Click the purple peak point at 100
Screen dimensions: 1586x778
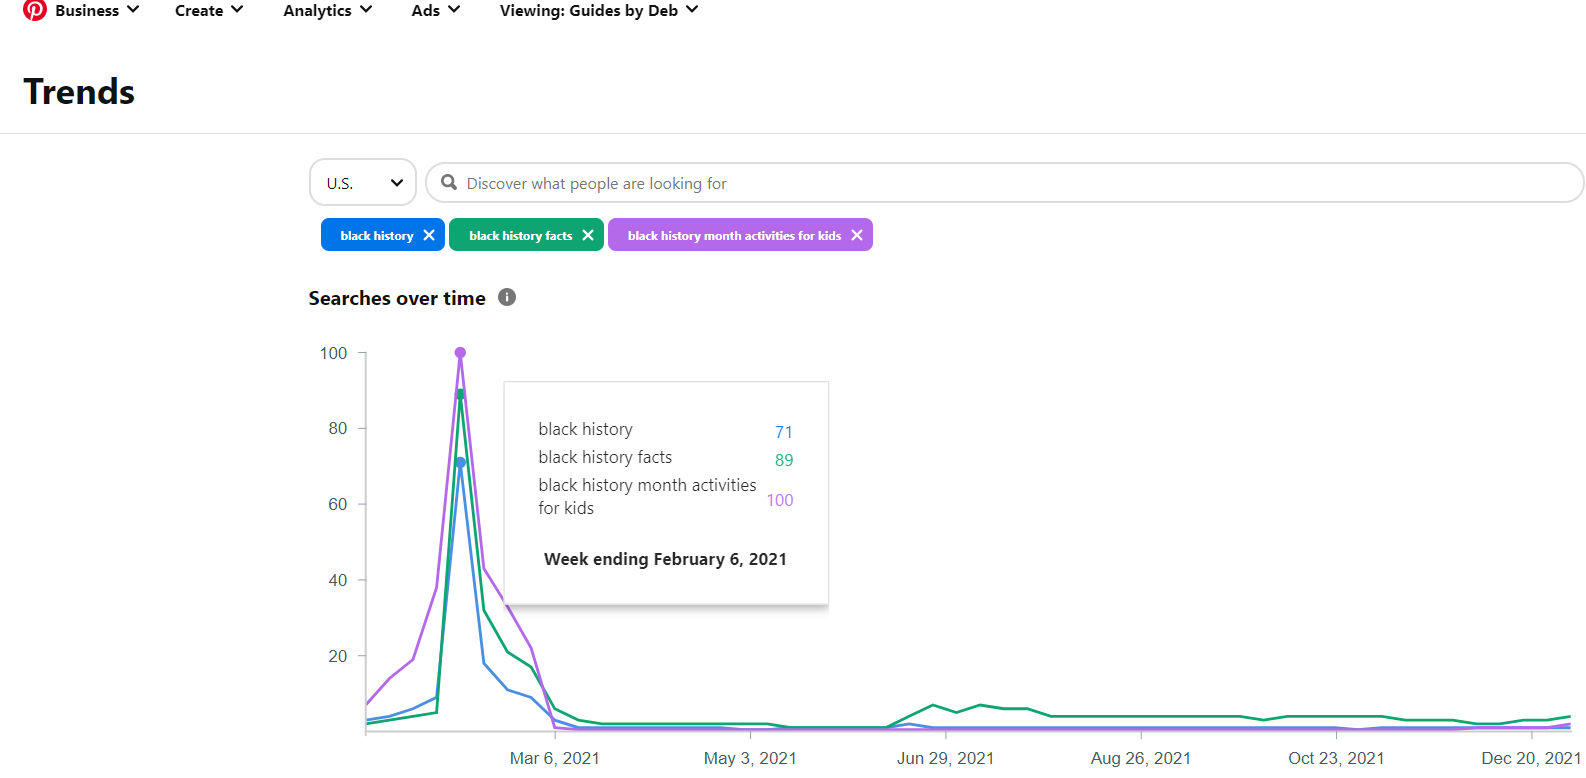point(460,352)
